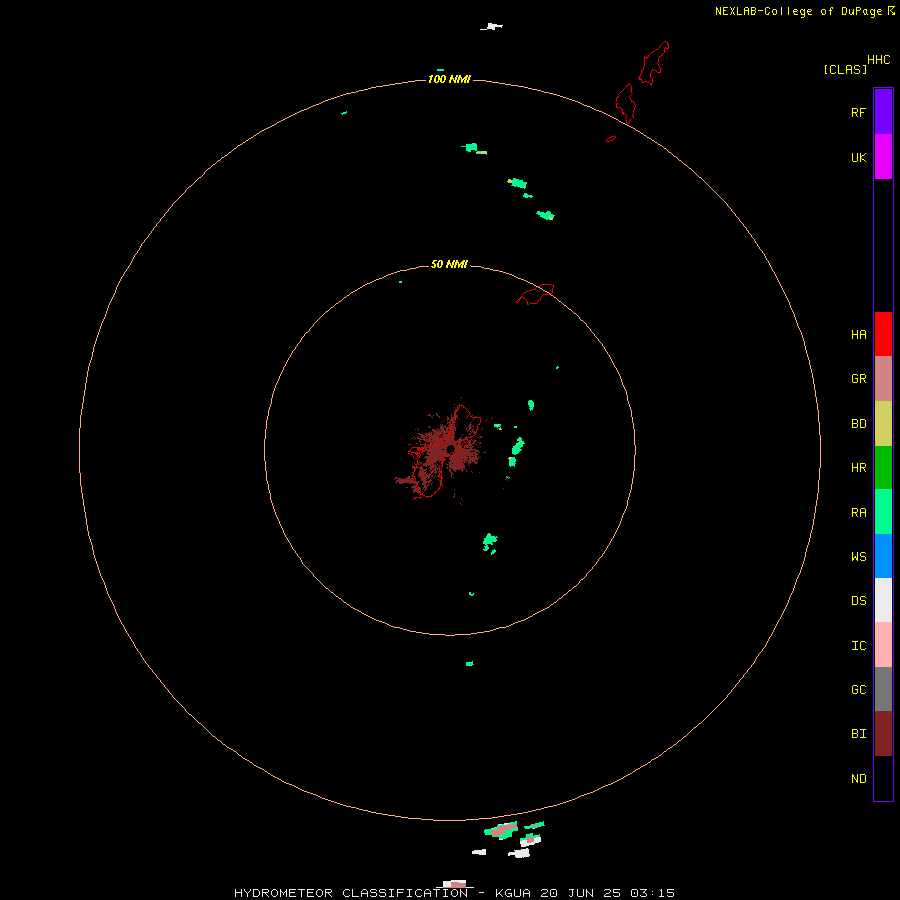Click the BD legend label
900x900 pixels.
[x=858, y=424]
